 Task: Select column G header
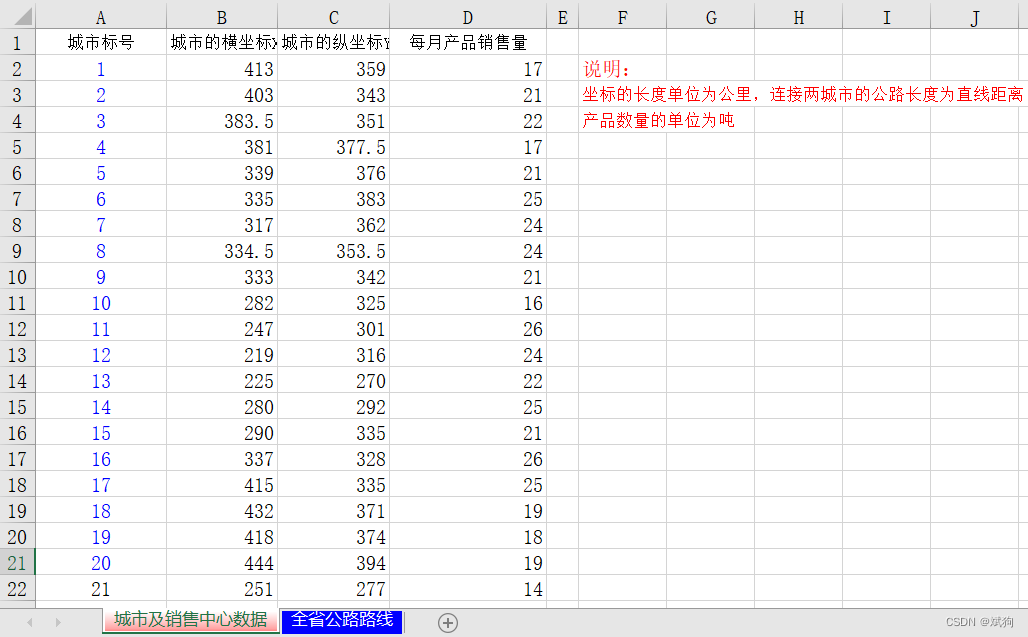click(x=711, y=16)
